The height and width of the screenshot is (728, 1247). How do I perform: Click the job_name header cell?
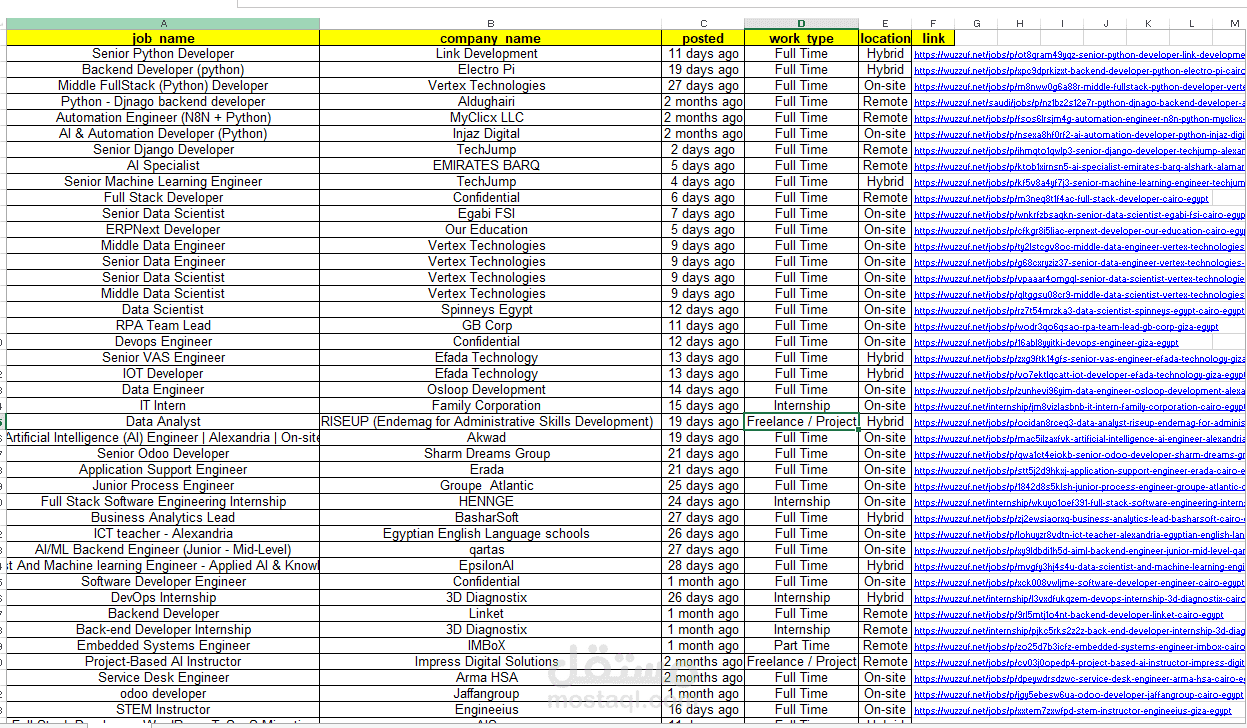(163, 38)
